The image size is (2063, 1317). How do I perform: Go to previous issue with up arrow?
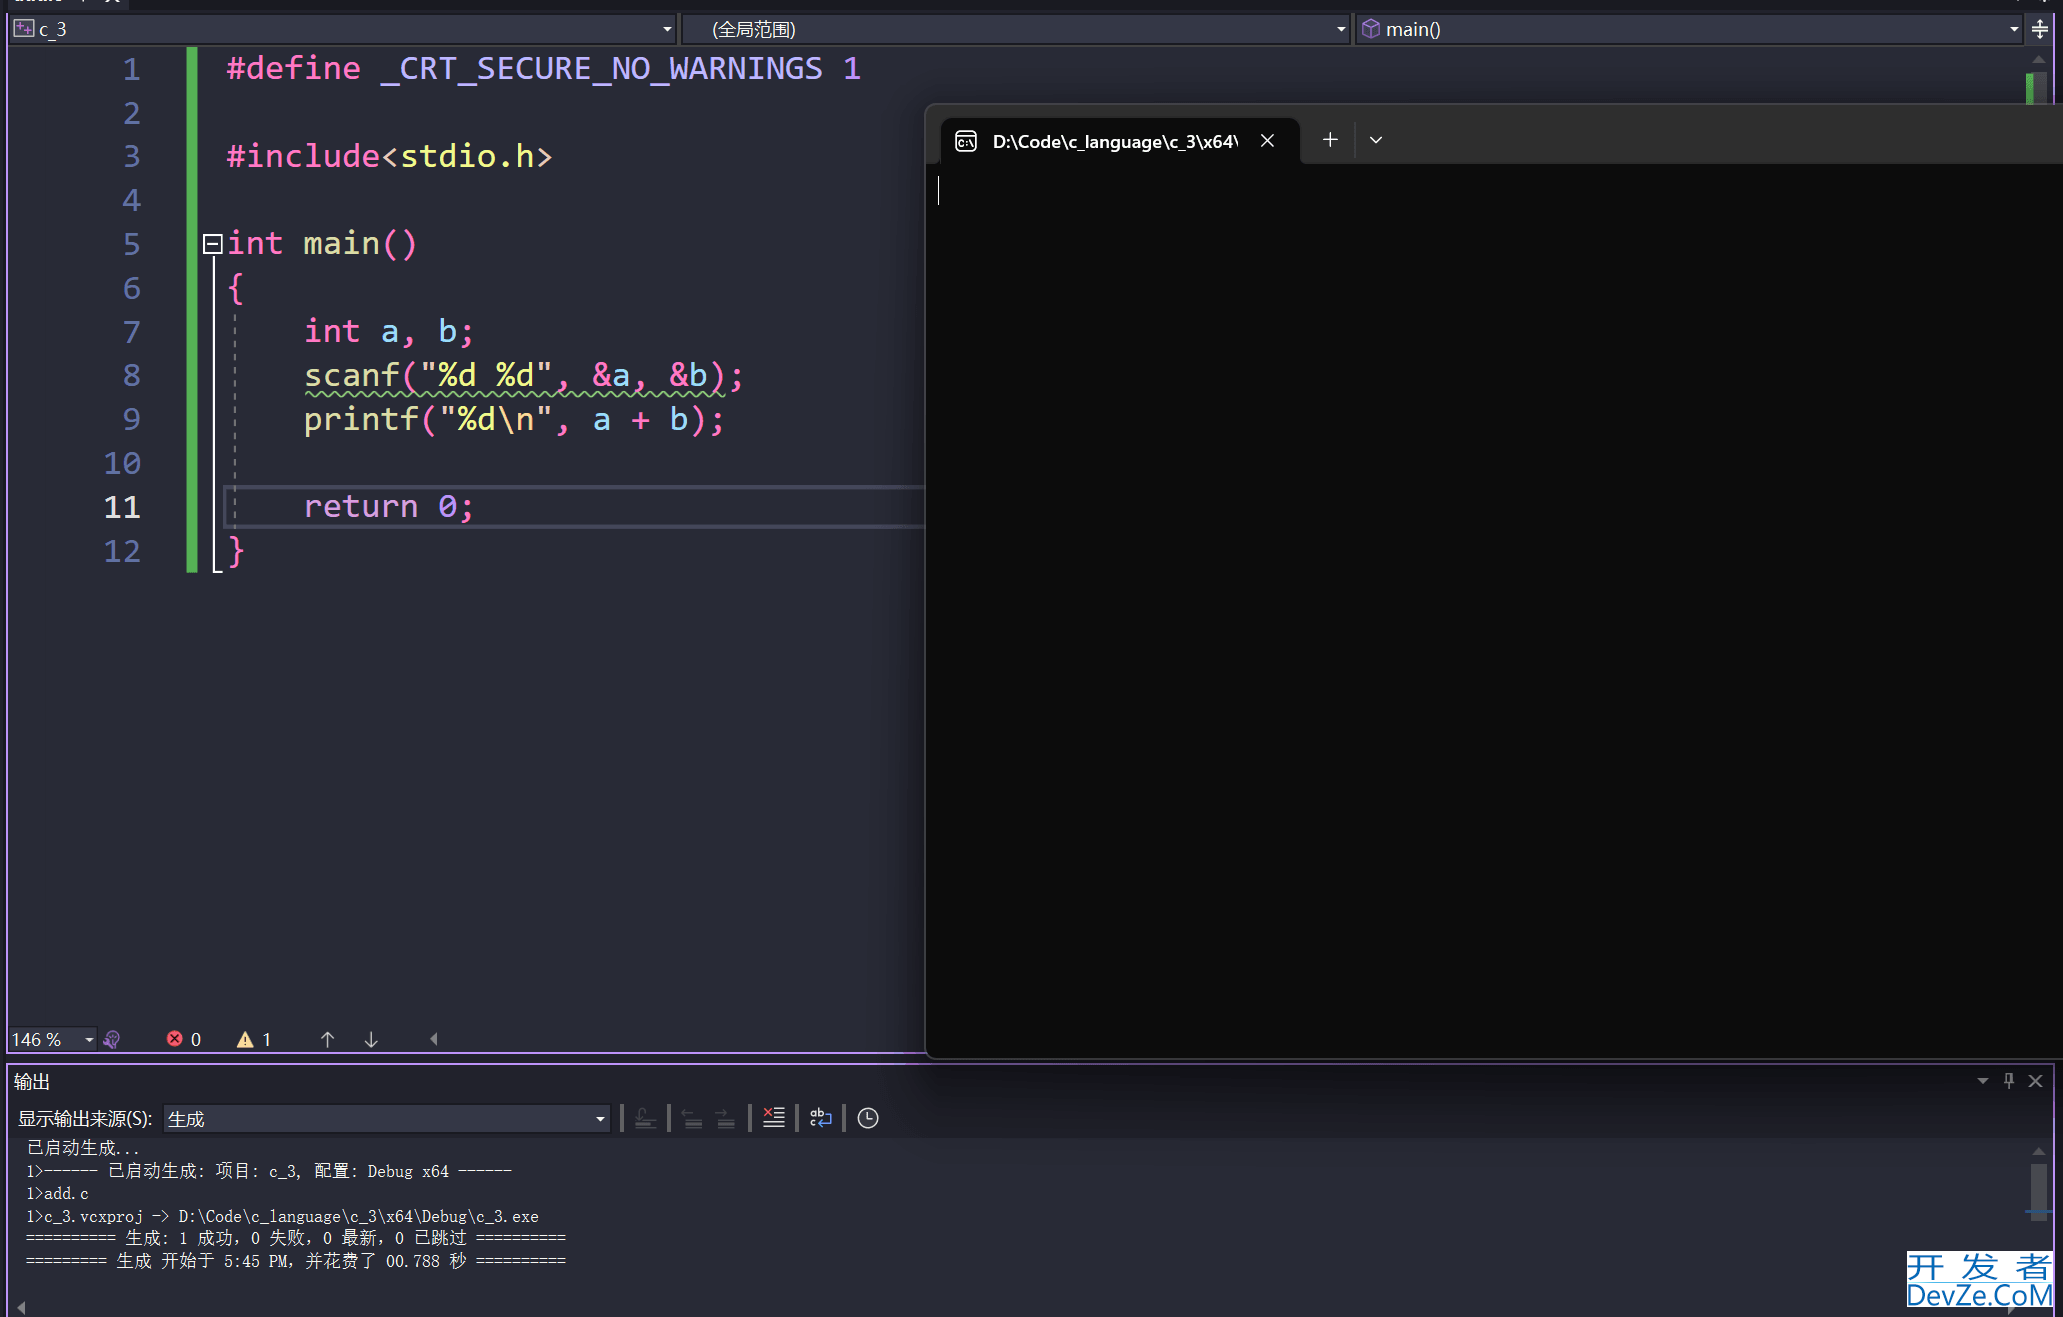327,1039
